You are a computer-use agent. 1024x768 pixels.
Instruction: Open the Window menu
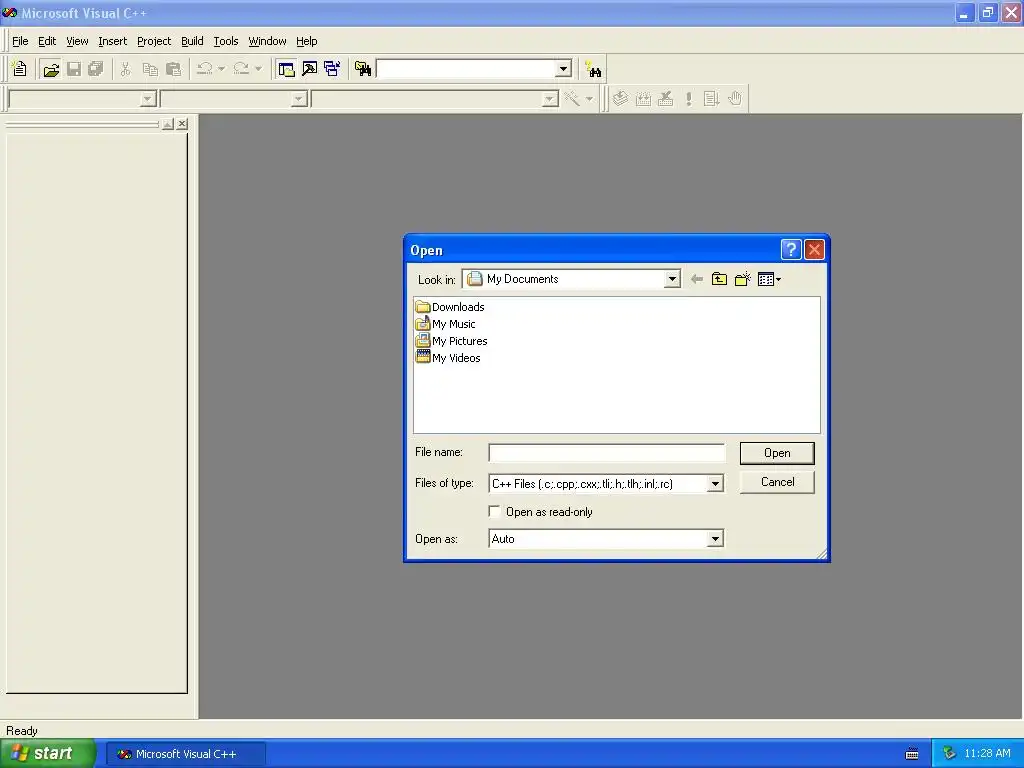tap(267, 41)
